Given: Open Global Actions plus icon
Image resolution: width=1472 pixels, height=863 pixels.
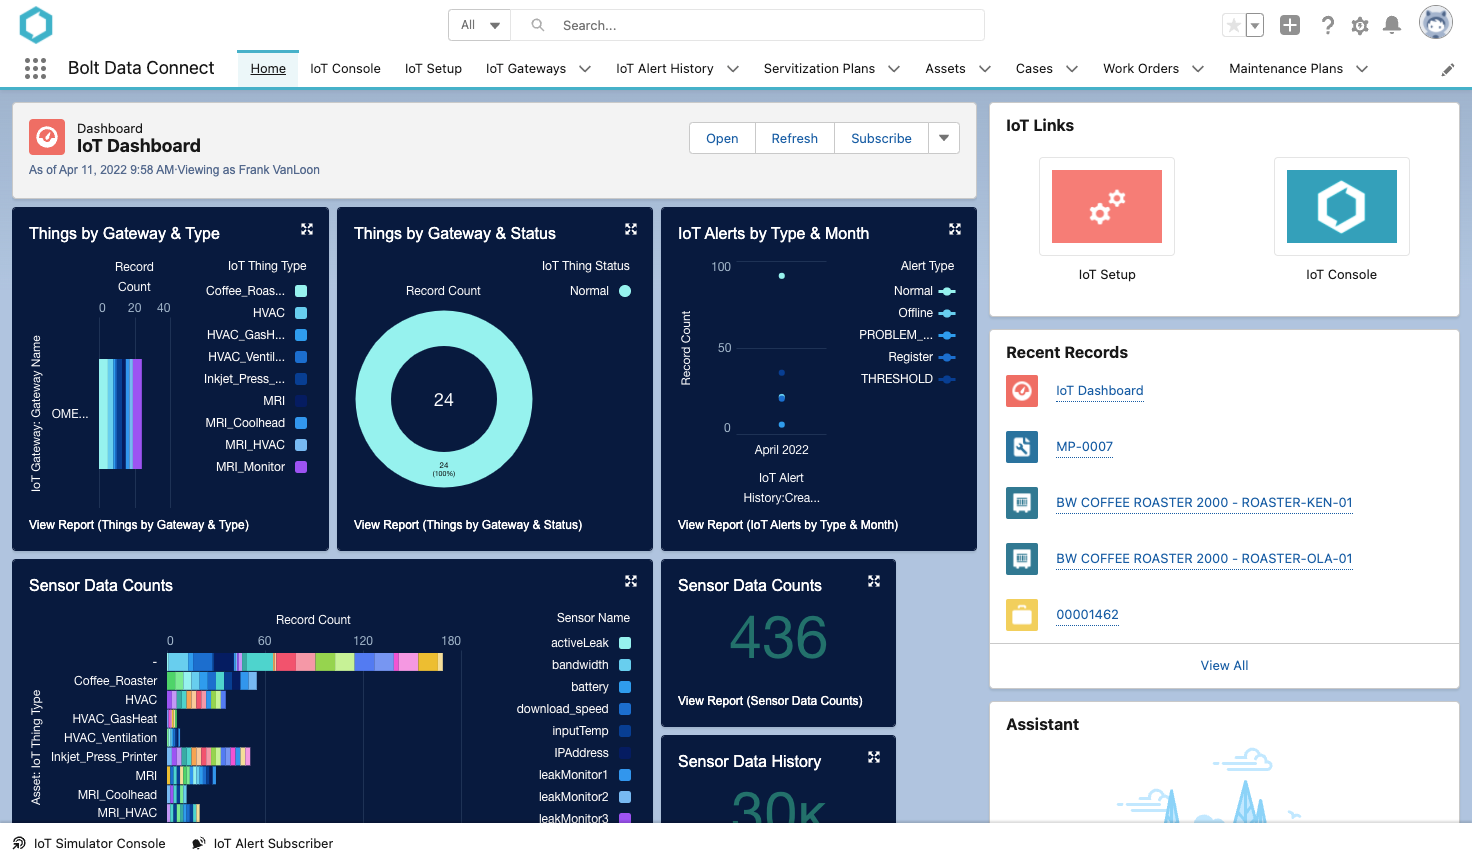Looking at the screenshot, I should (x=1290, y=25).
